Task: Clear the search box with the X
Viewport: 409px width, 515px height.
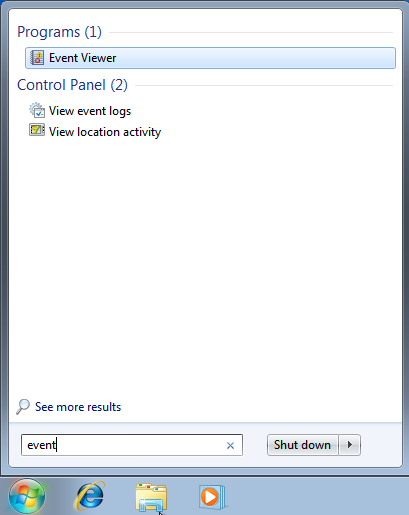Action: click(x=230, y=445)
